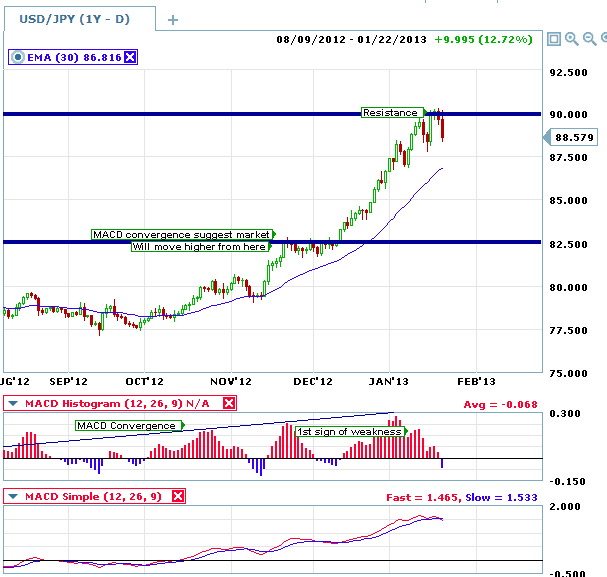This screenshot has width=607, height=577.
Task: Click the +9.995 (12.72%) change value
Action: click(484, 39)
